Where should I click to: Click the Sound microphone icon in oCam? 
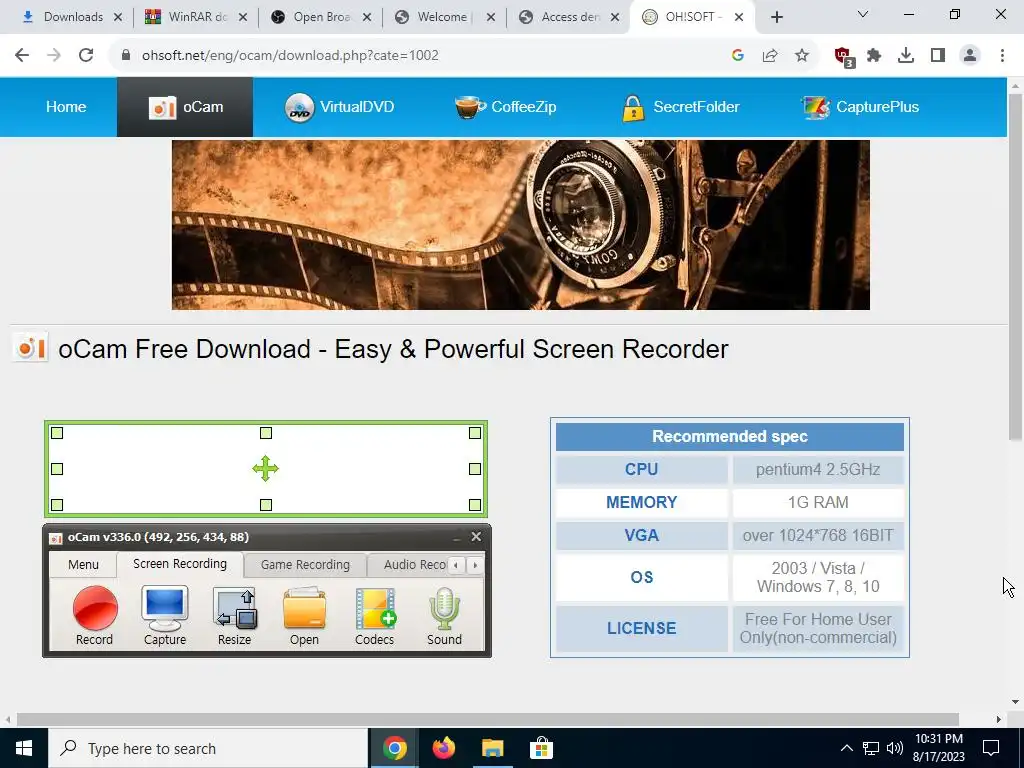pos(445,608)
